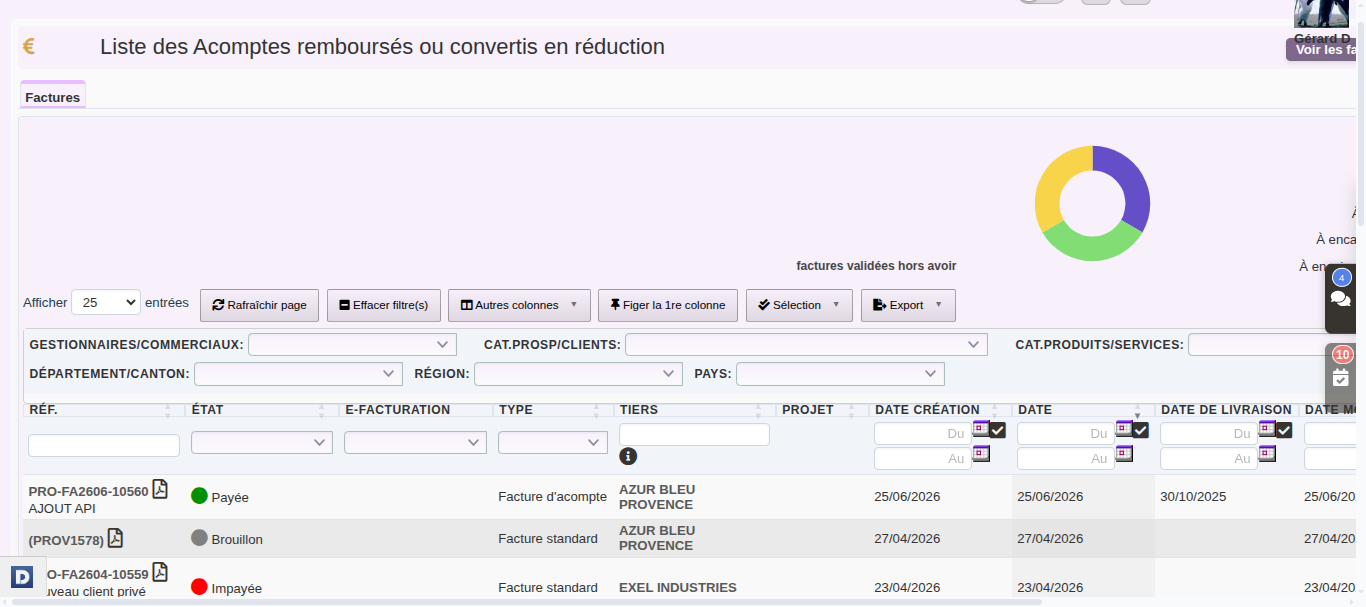Open the État column filter dropdown
This screenshot has width=1366, height=607.
coord(262,442)
